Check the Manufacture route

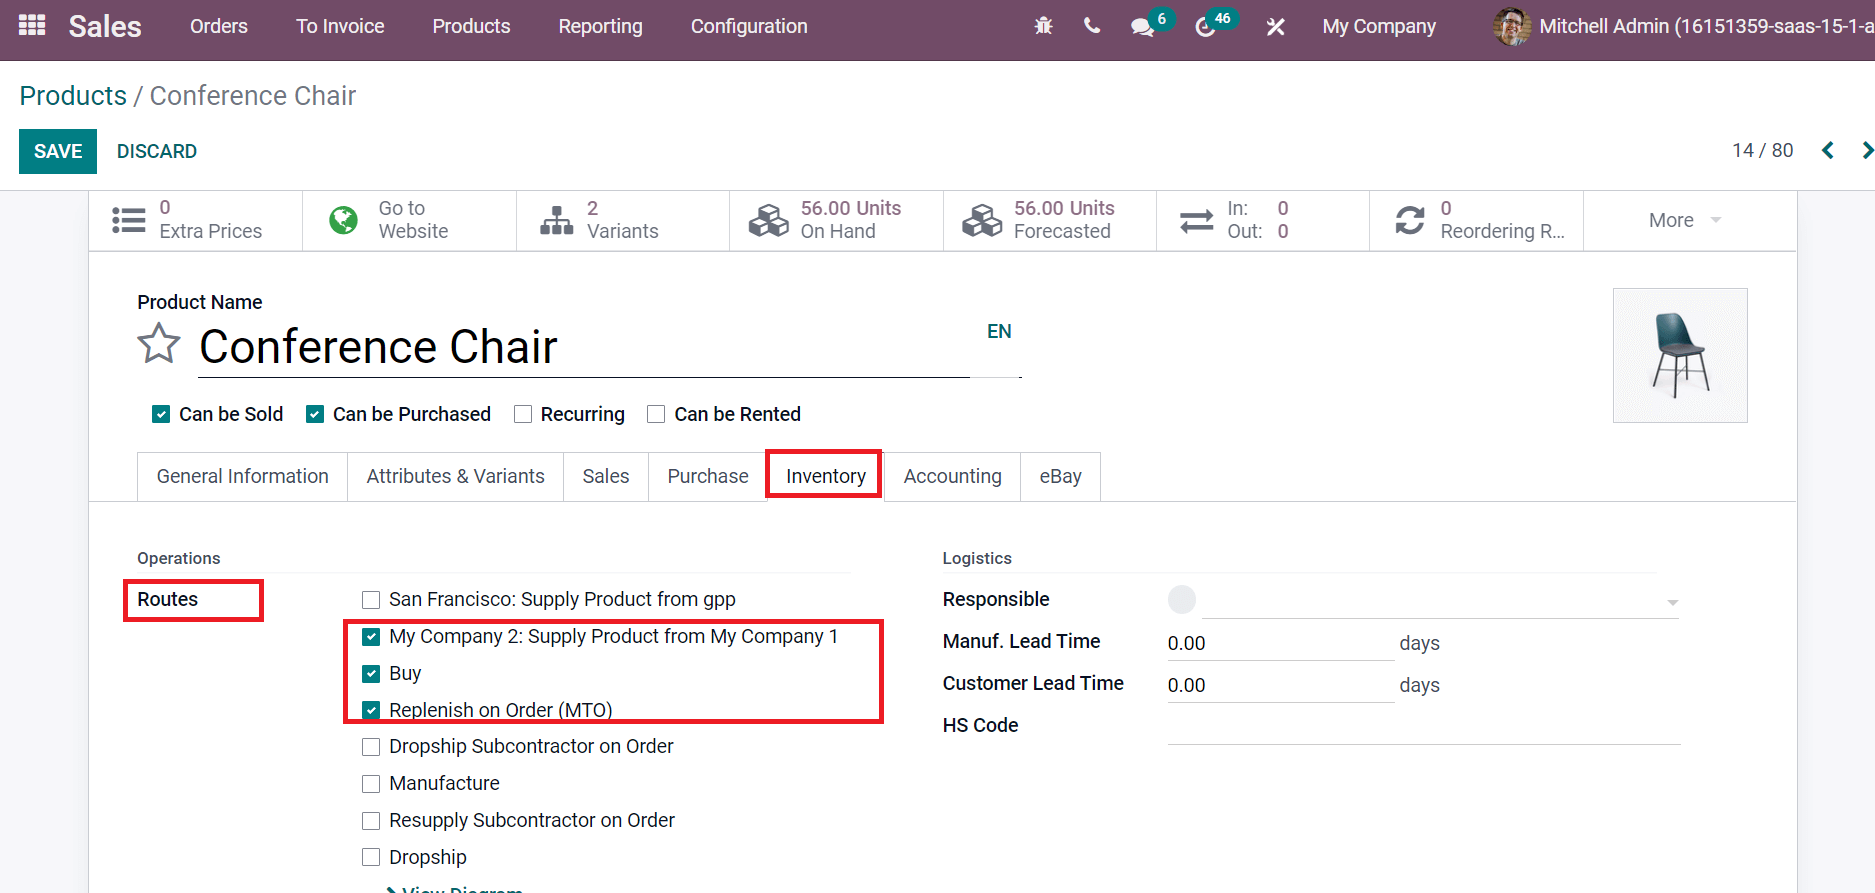(x=371, y=784)
